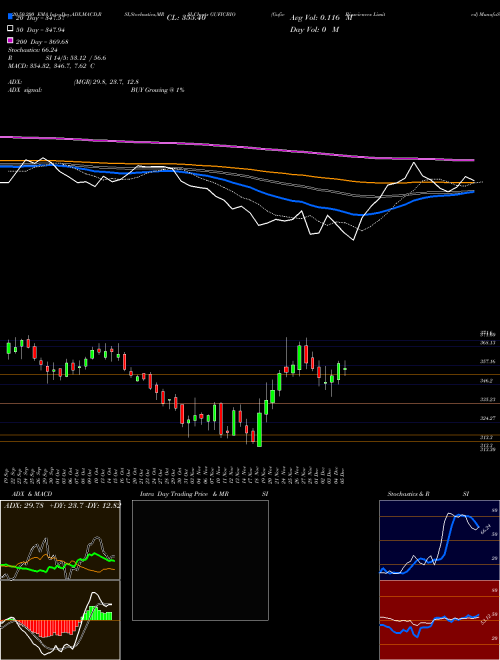
Task: Open the blue Stochastics chart thumbnail
Action: (439, 540)
